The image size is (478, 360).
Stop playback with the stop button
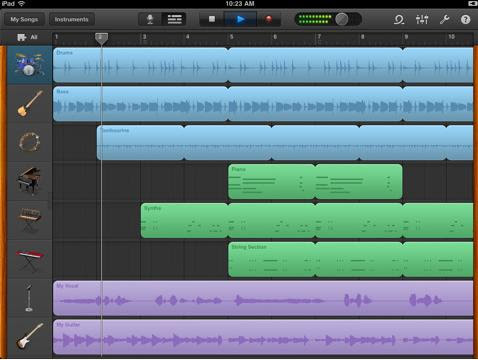click(212, 19)
